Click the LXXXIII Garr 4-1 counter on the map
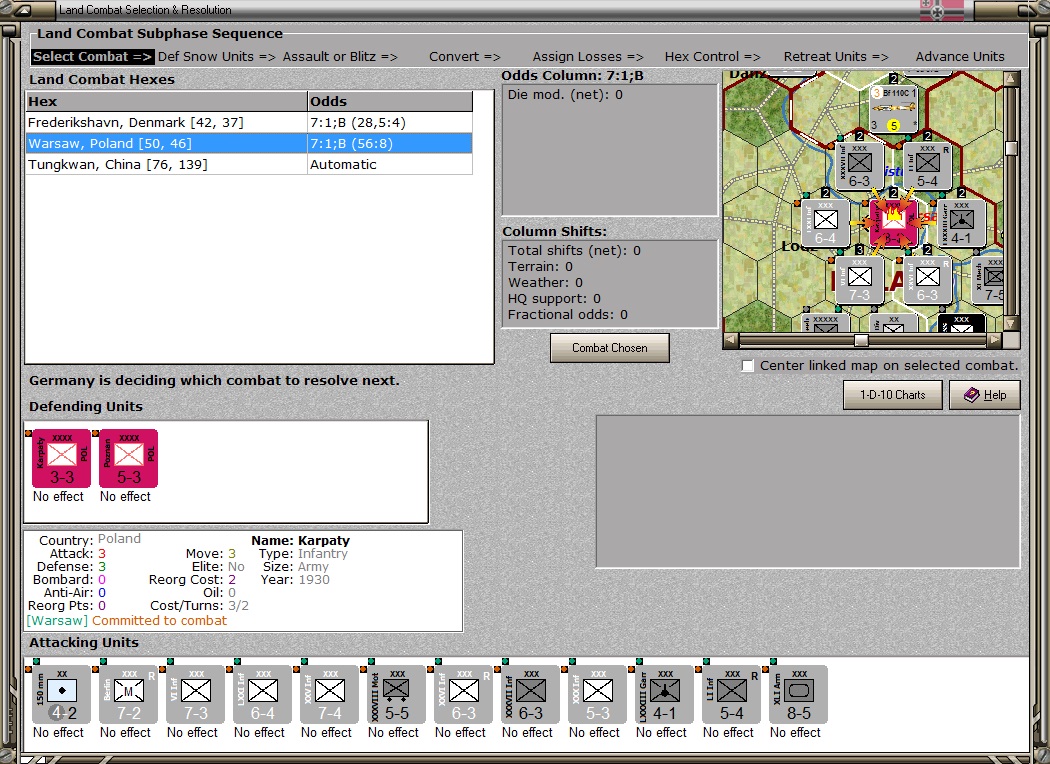 point(961,223)
